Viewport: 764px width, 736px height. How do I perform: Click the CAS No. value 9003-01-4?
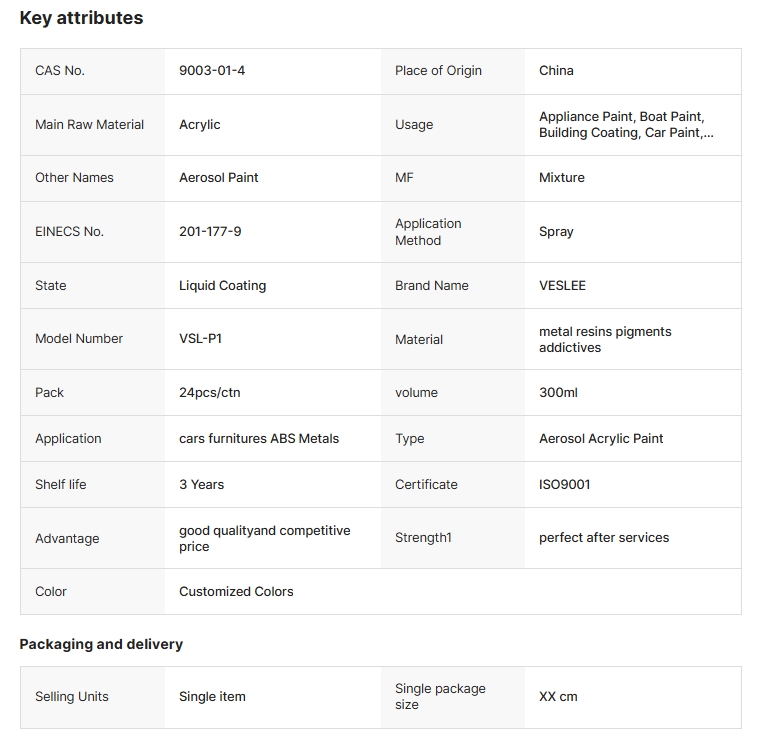click(212, 71)
